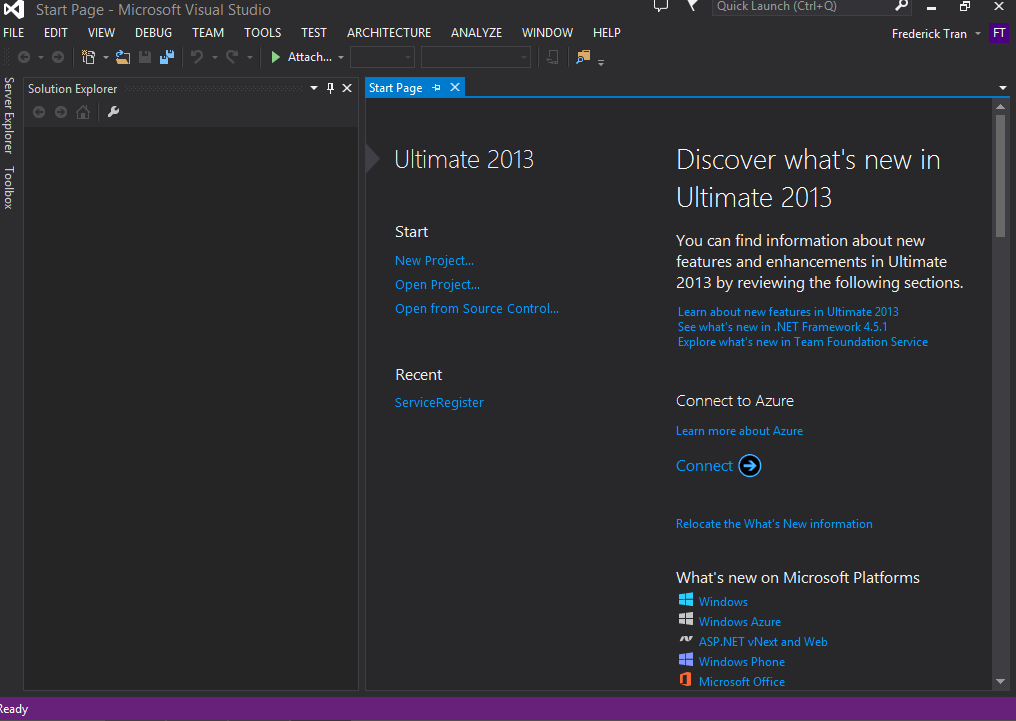The width and height of the screenshot is (1016, 721).
Task: Click the New Project... link
Action: tap(434, 260)
